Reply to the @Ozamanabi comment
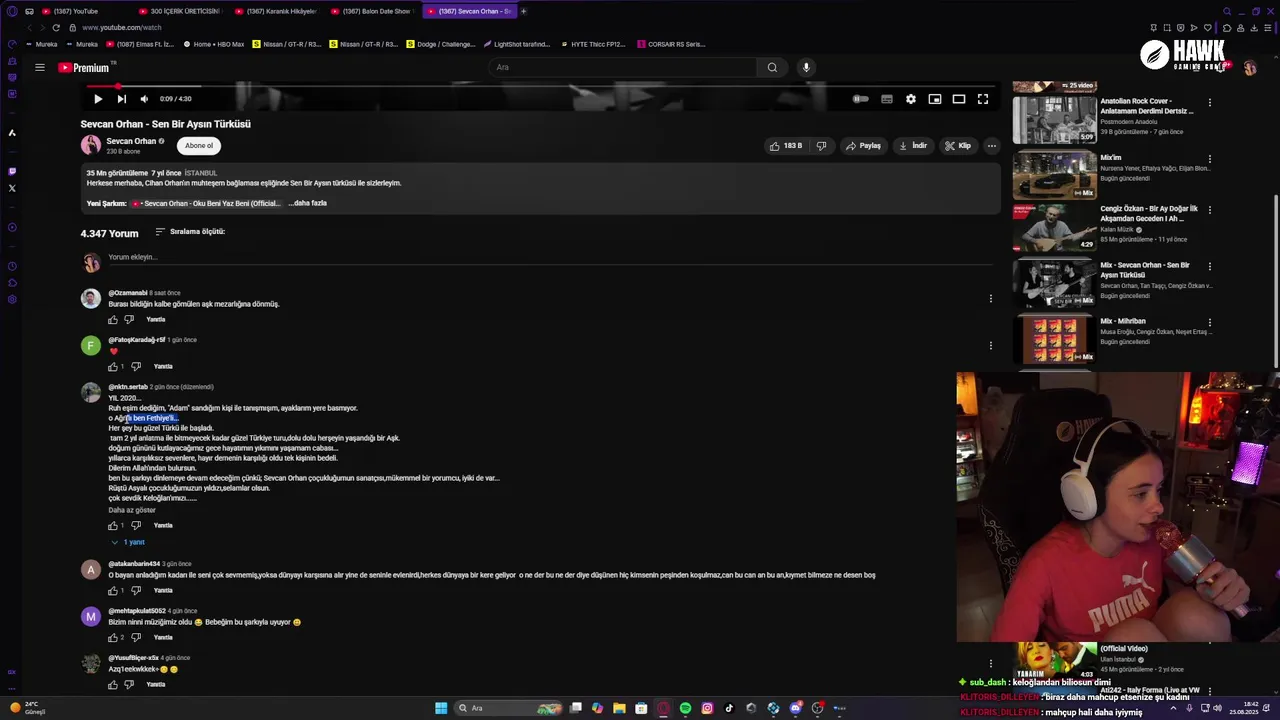The height and width of the screenshot is (720, 1280). tap(156, 320)
